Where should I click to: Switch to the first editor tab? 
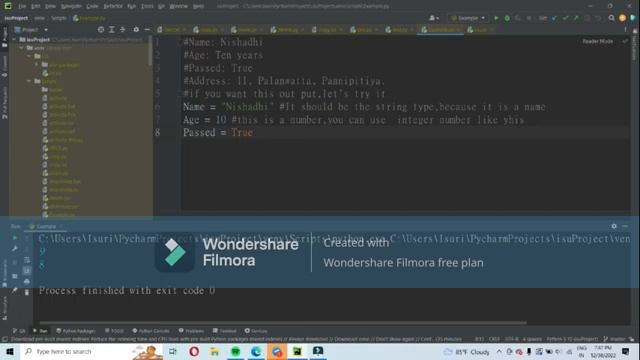[171, 29]
